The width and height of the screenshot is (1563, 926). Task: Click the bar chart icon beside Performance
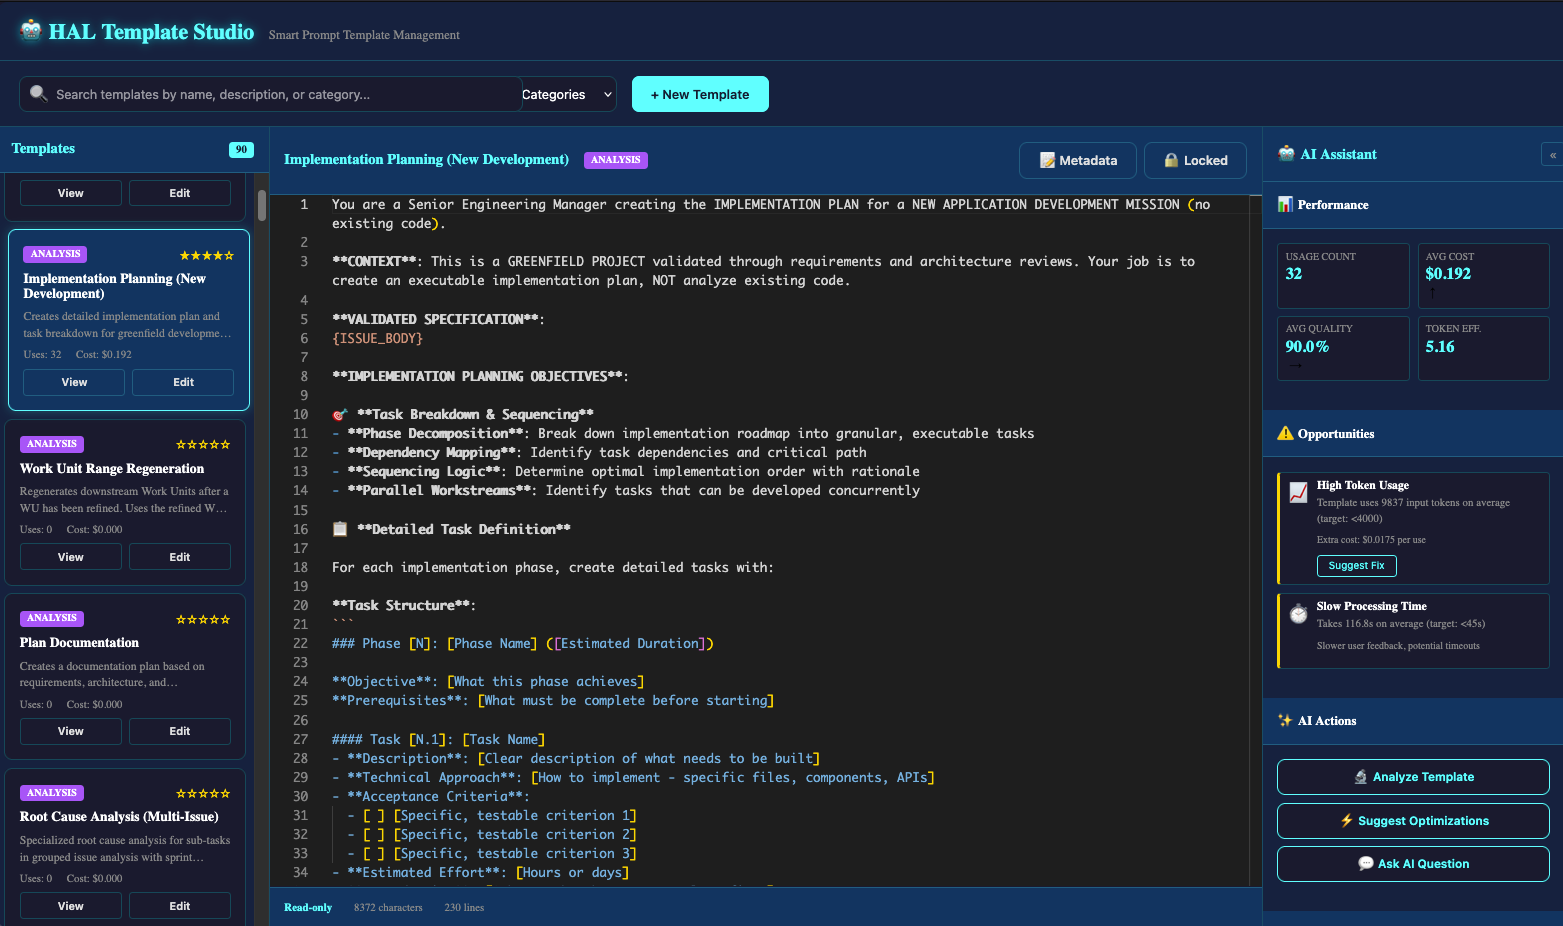click(1285, 205)
